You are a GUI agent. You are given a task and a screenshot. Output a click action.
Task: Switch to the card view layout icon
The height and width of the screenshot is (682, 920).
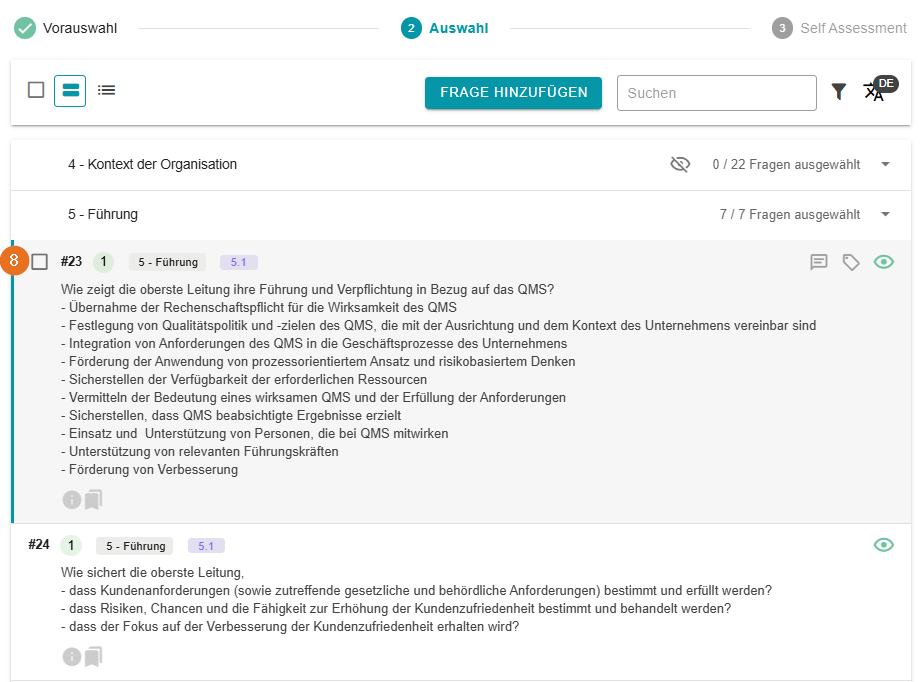click(70, 90)
